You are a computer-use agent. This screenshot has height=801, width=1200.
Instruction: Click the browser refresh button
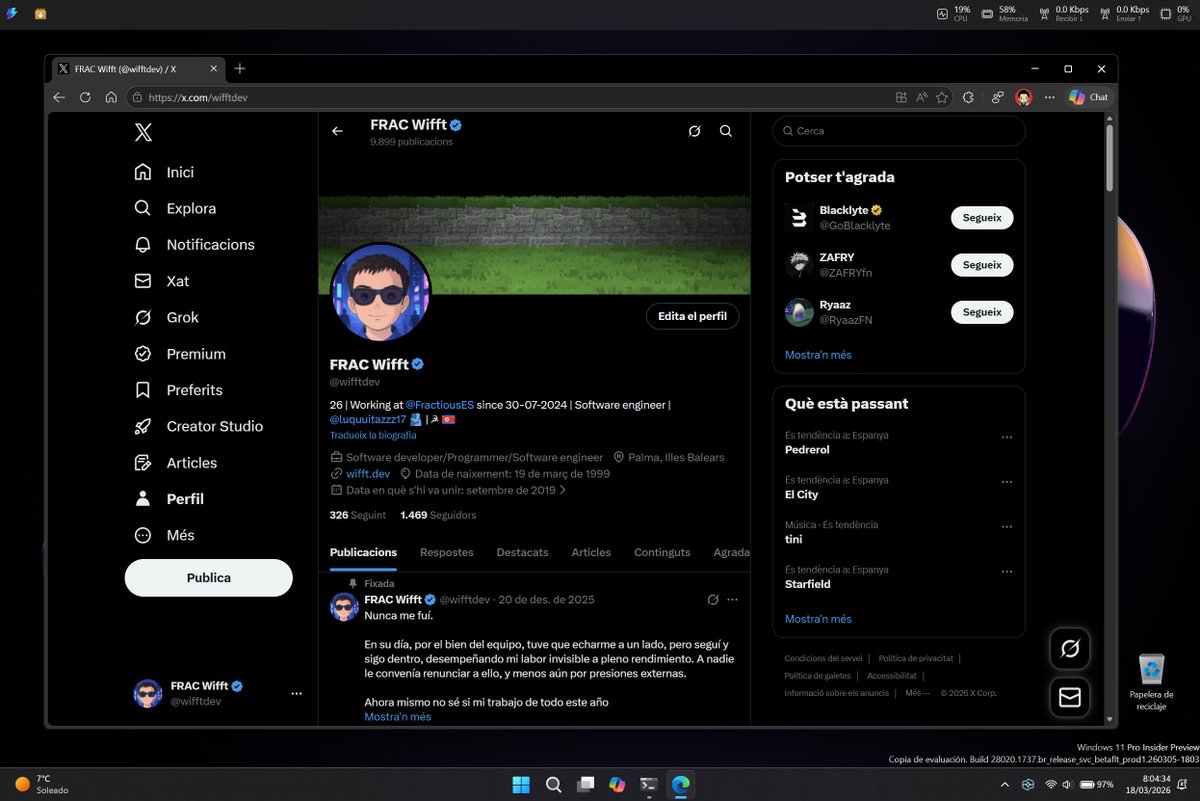(85, 97)
